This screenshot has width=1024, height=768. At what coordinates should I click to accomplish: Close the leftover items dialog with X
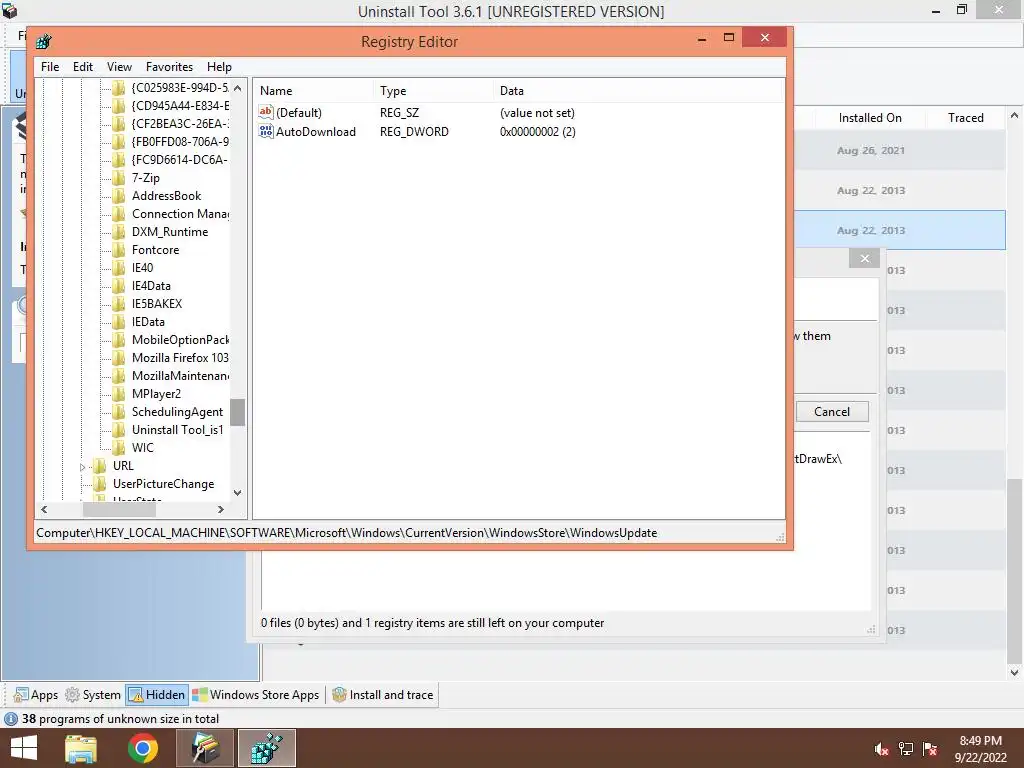(x=865, y=259)
